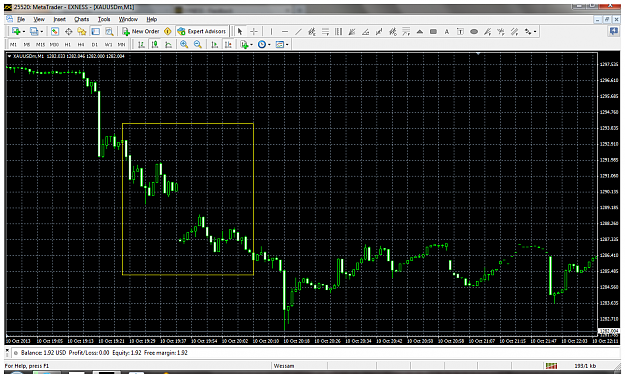Open the Strategy Tester magnifier icon
625x374 pixels.
pyautogui.click(x=109, y=31)
